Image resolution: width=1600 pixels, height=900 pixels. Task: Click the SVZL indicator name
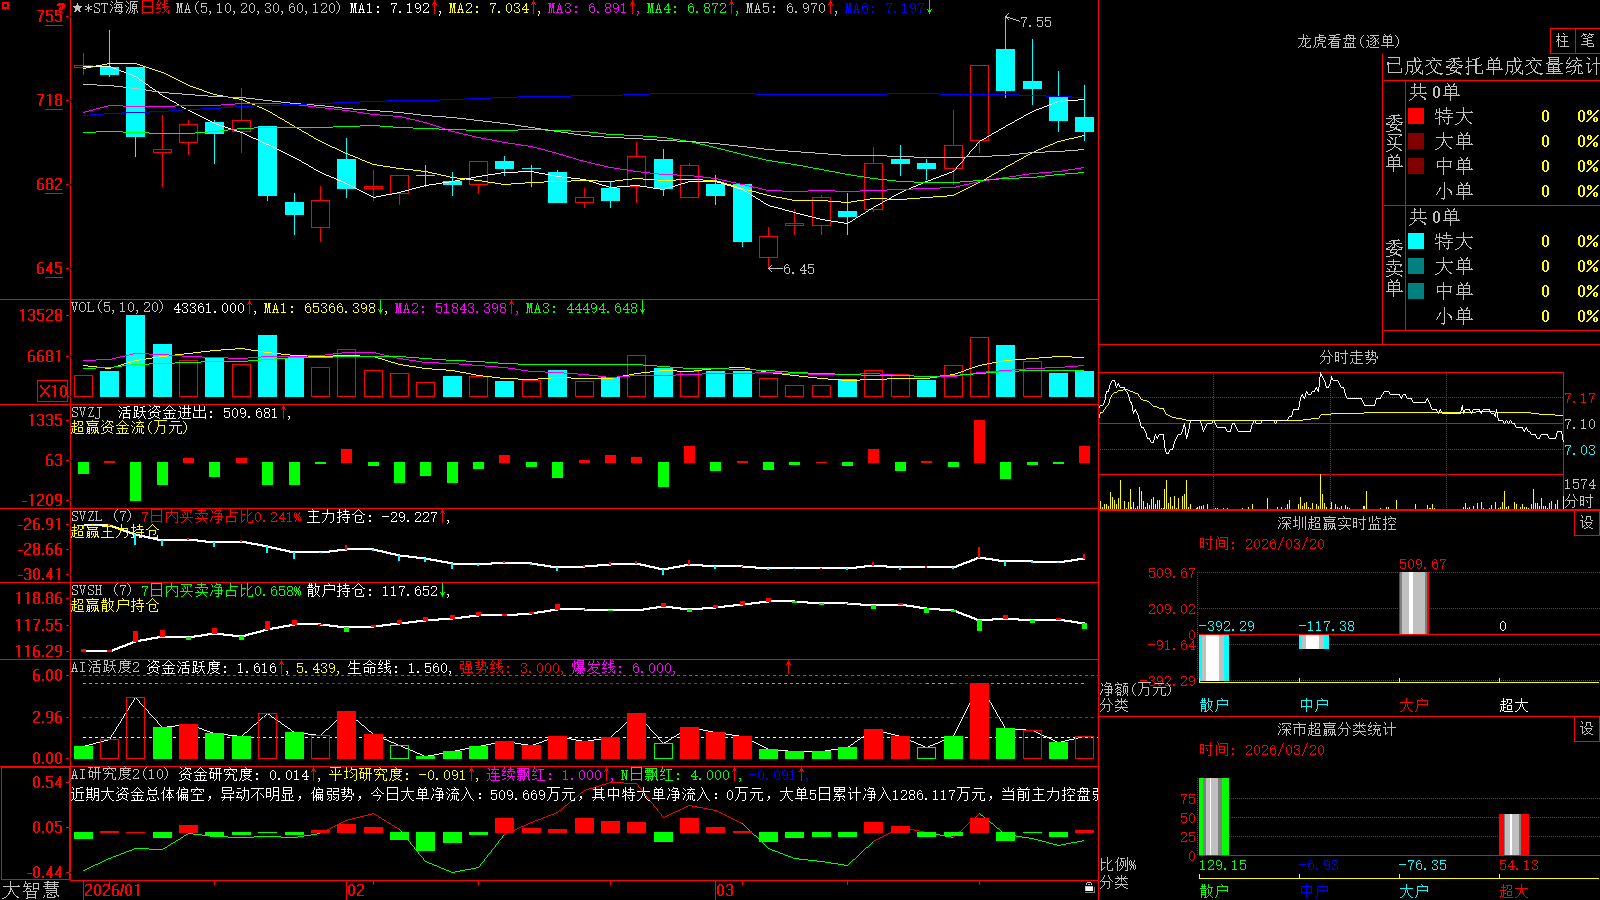87,517
